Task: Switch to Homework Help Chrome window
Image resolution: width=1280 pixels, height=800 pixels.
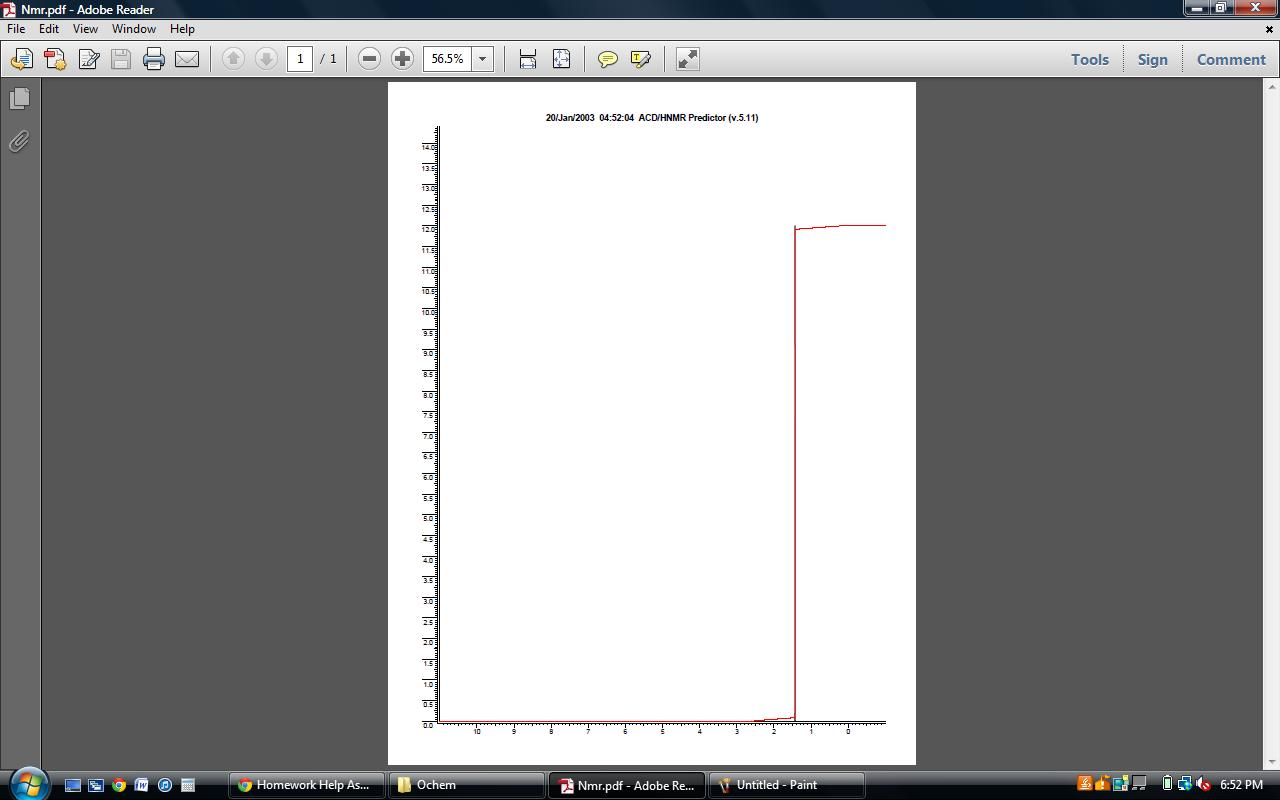Action: pos(307,785)
